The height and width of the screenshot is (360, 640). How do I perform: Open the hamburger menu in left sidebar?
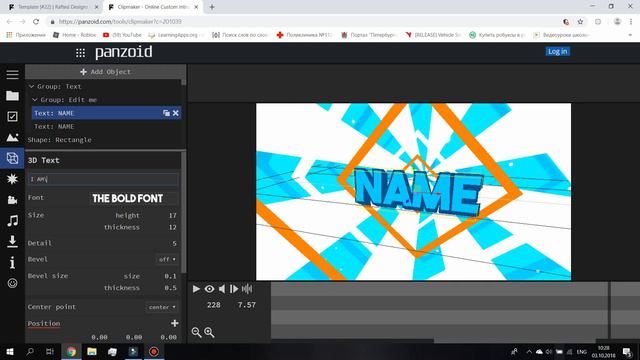pos(12,74)
